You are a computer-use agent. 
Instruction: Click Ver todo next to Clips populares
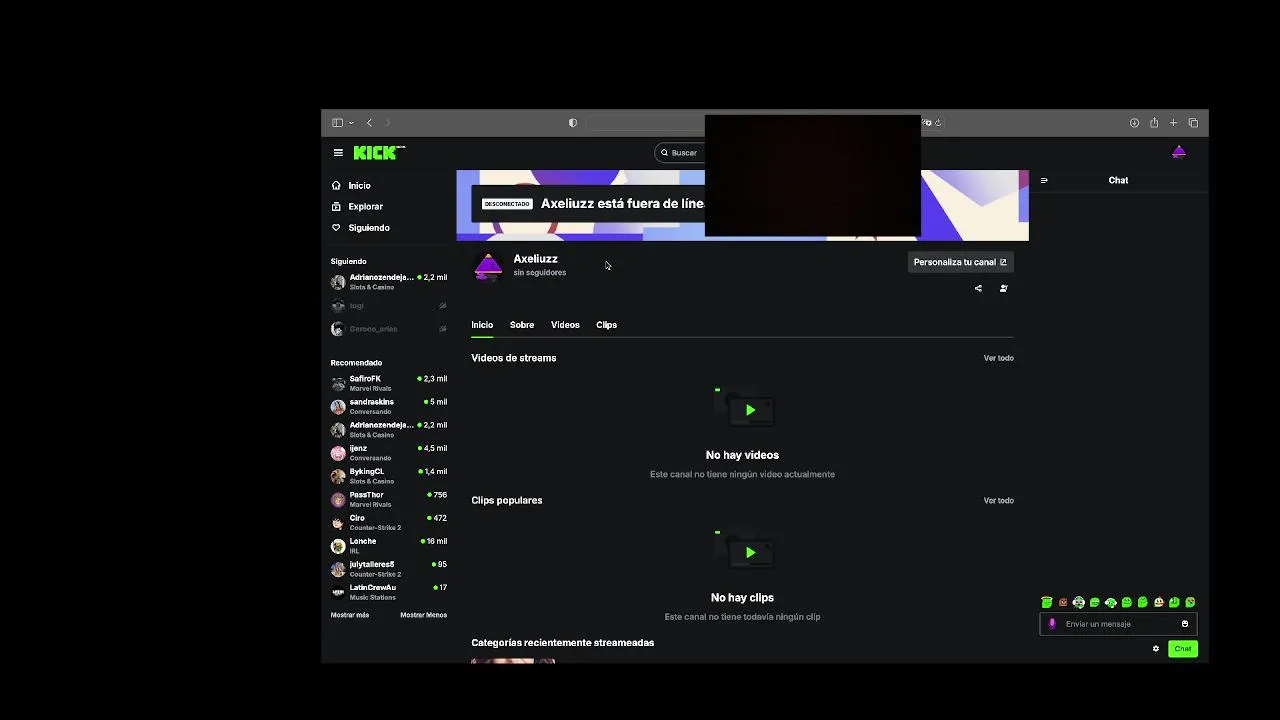click(x=998, y=501)
